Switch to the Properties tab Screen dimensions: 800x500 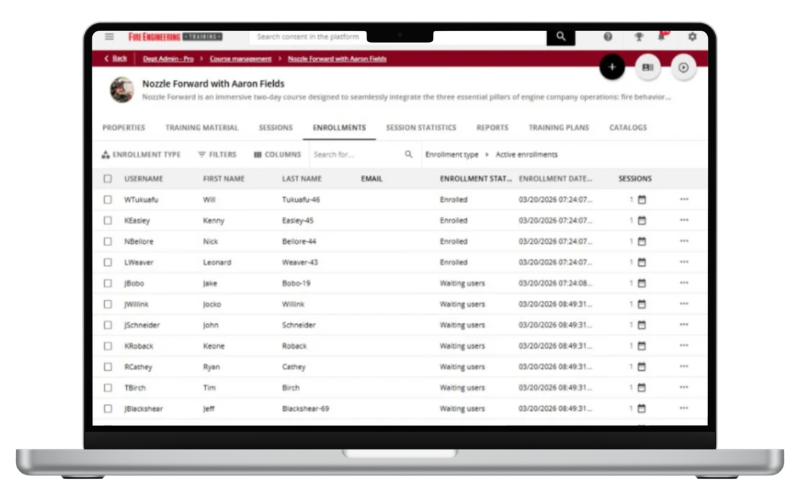tap(124, 128)
